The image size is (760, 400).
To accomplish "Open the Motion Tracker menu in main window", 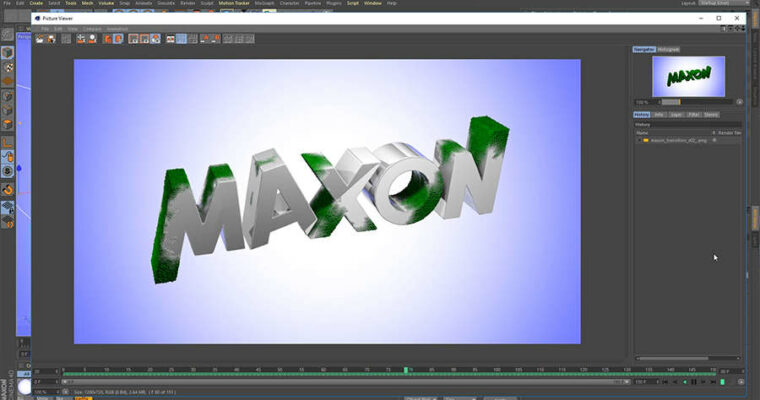I will 234,3.
